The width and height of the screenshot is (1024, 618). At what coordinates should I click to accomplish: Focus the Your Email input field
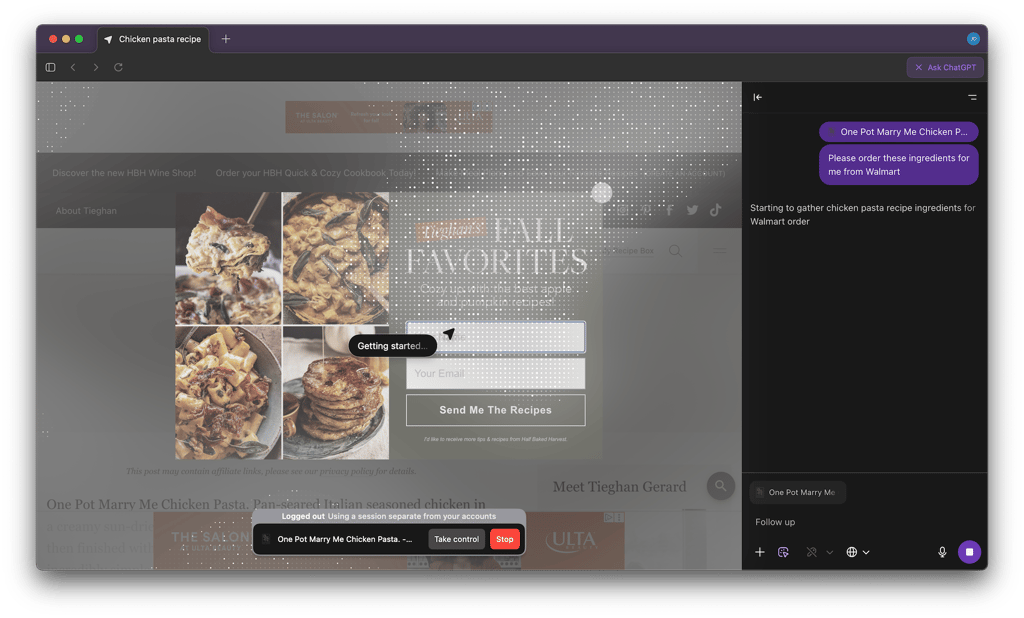tap(496, 374)
